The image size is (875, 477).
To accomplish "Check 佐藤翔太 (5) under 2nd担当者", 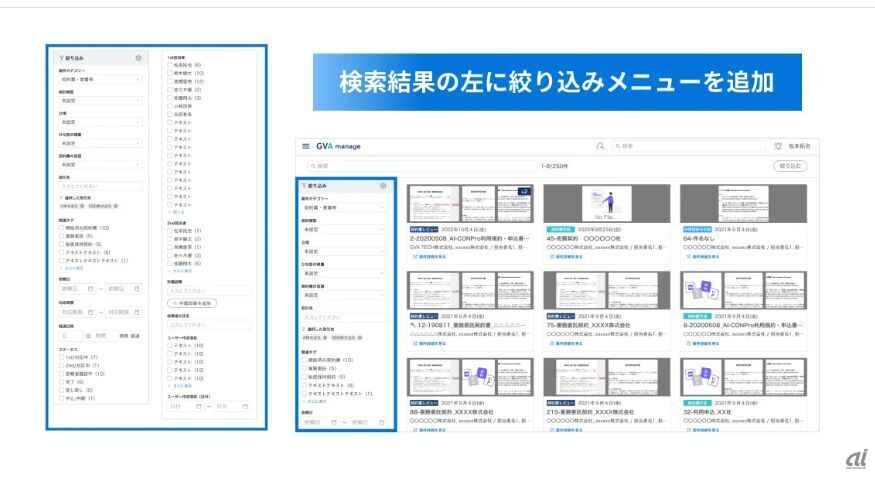I will click(170, 263).
